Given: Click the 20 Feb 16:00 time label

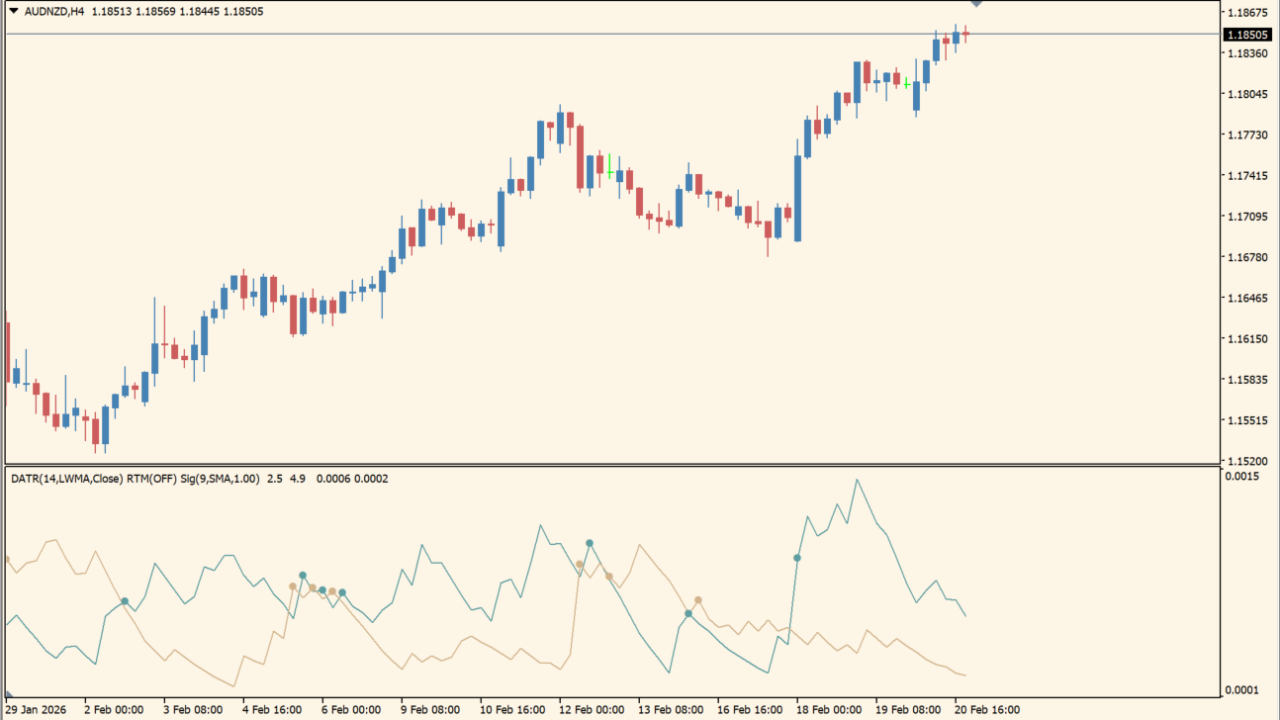Looking at the screenshot, I should pos(985,710).
